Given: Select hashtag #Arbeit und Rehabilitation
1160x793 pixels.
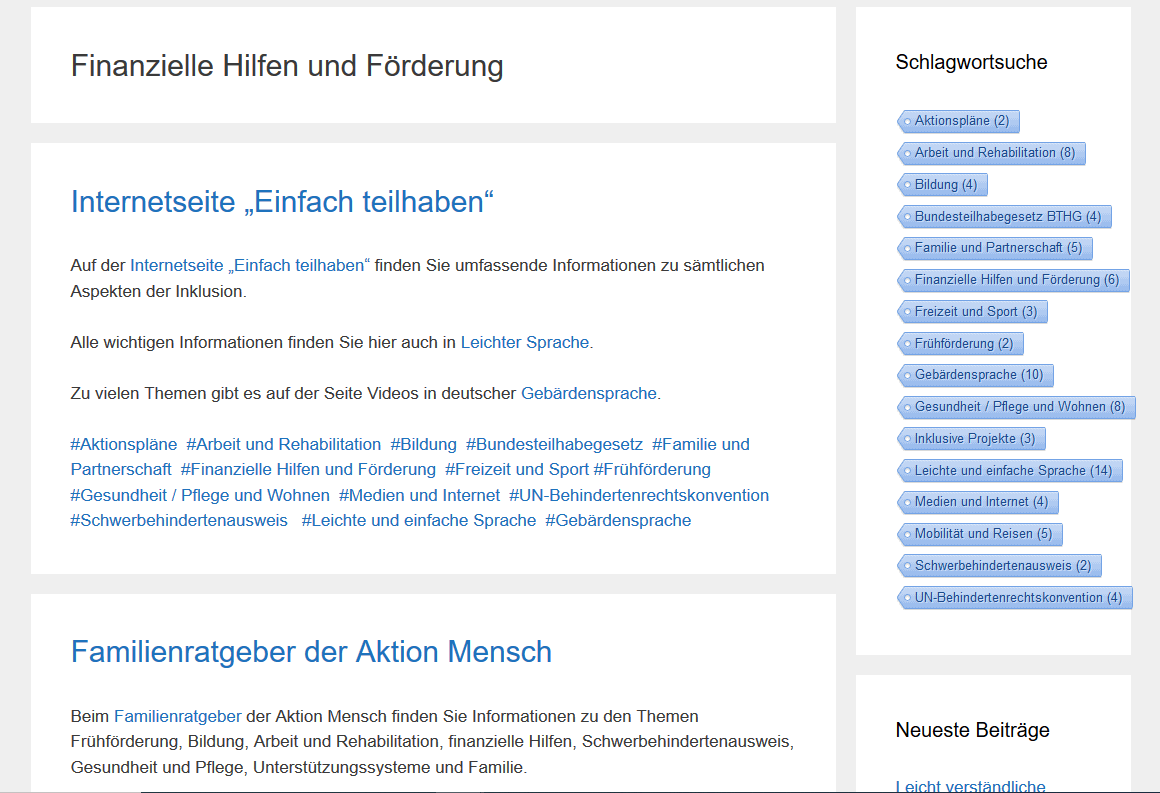Looking at the screenshot, I should point(284,445).
